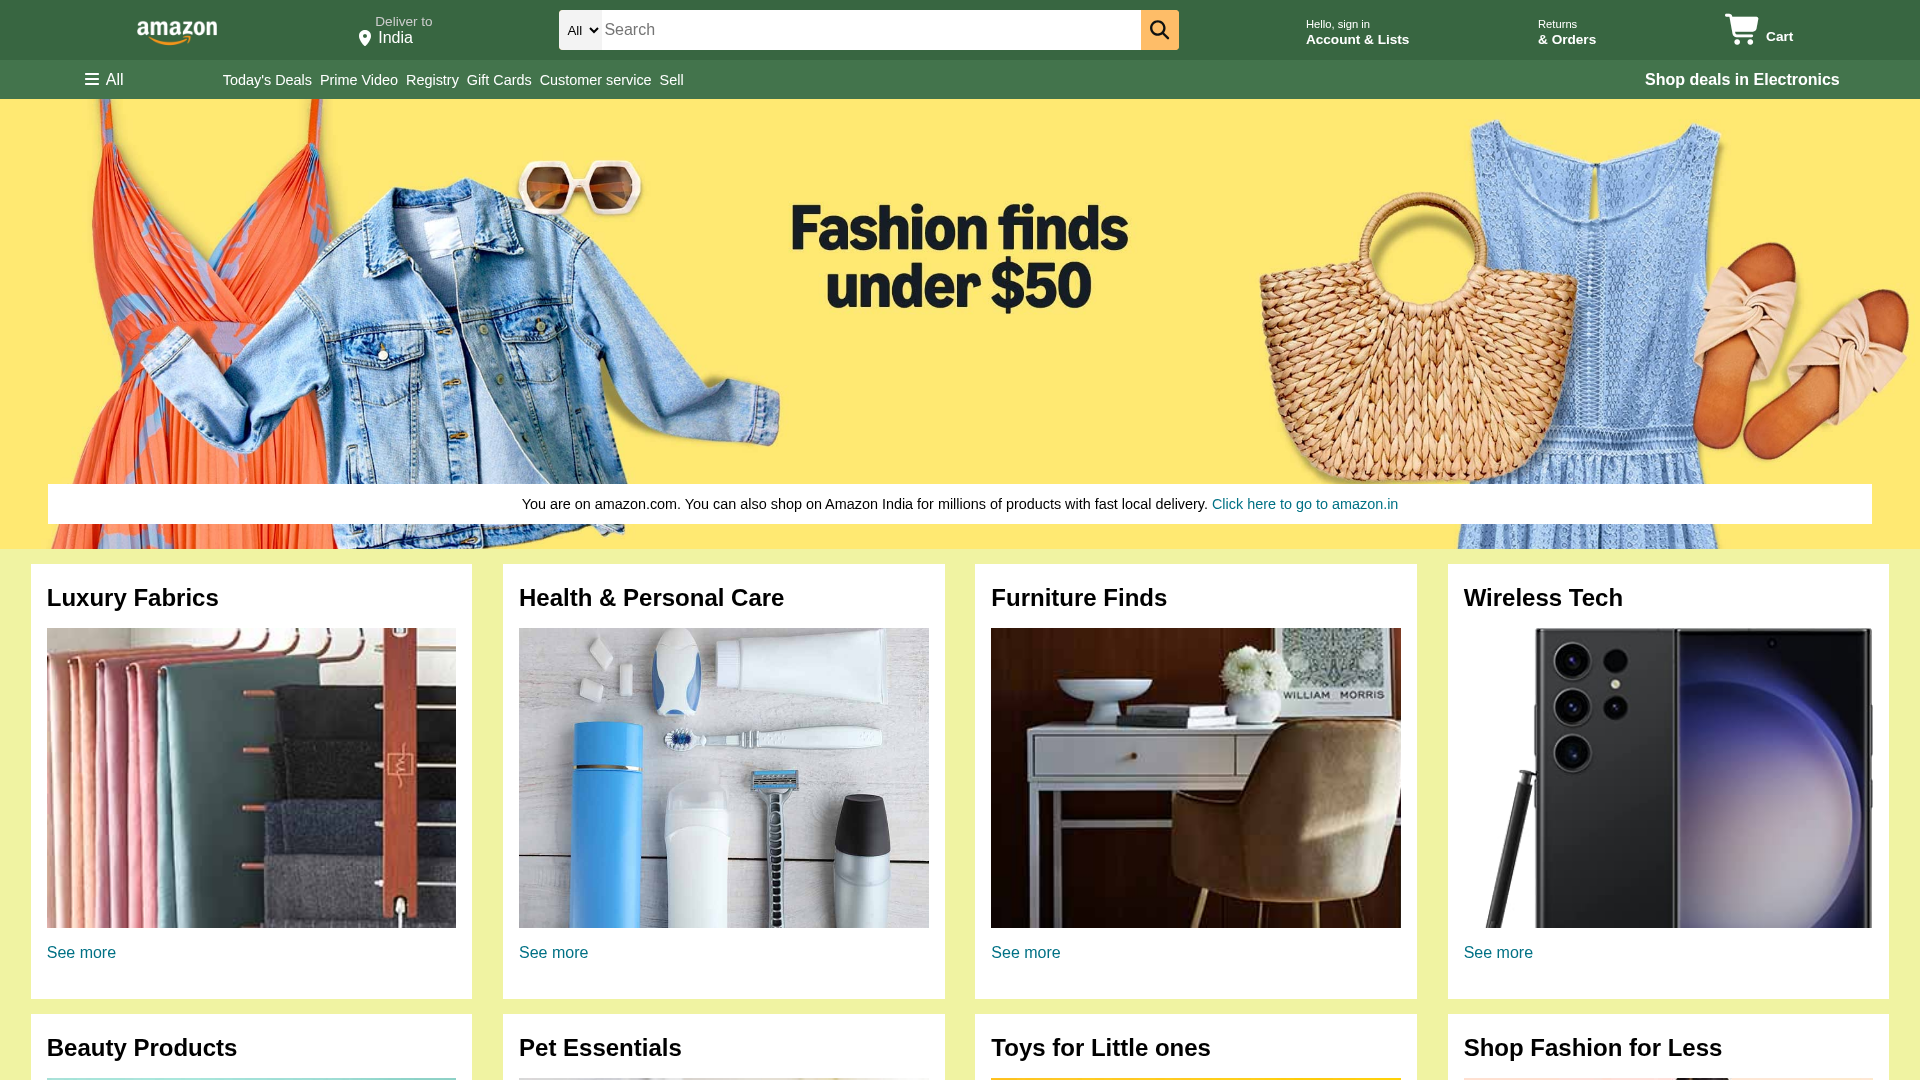Click the Amazon logo
This screenshot has width=1920, height=1080.
point(177,32)
